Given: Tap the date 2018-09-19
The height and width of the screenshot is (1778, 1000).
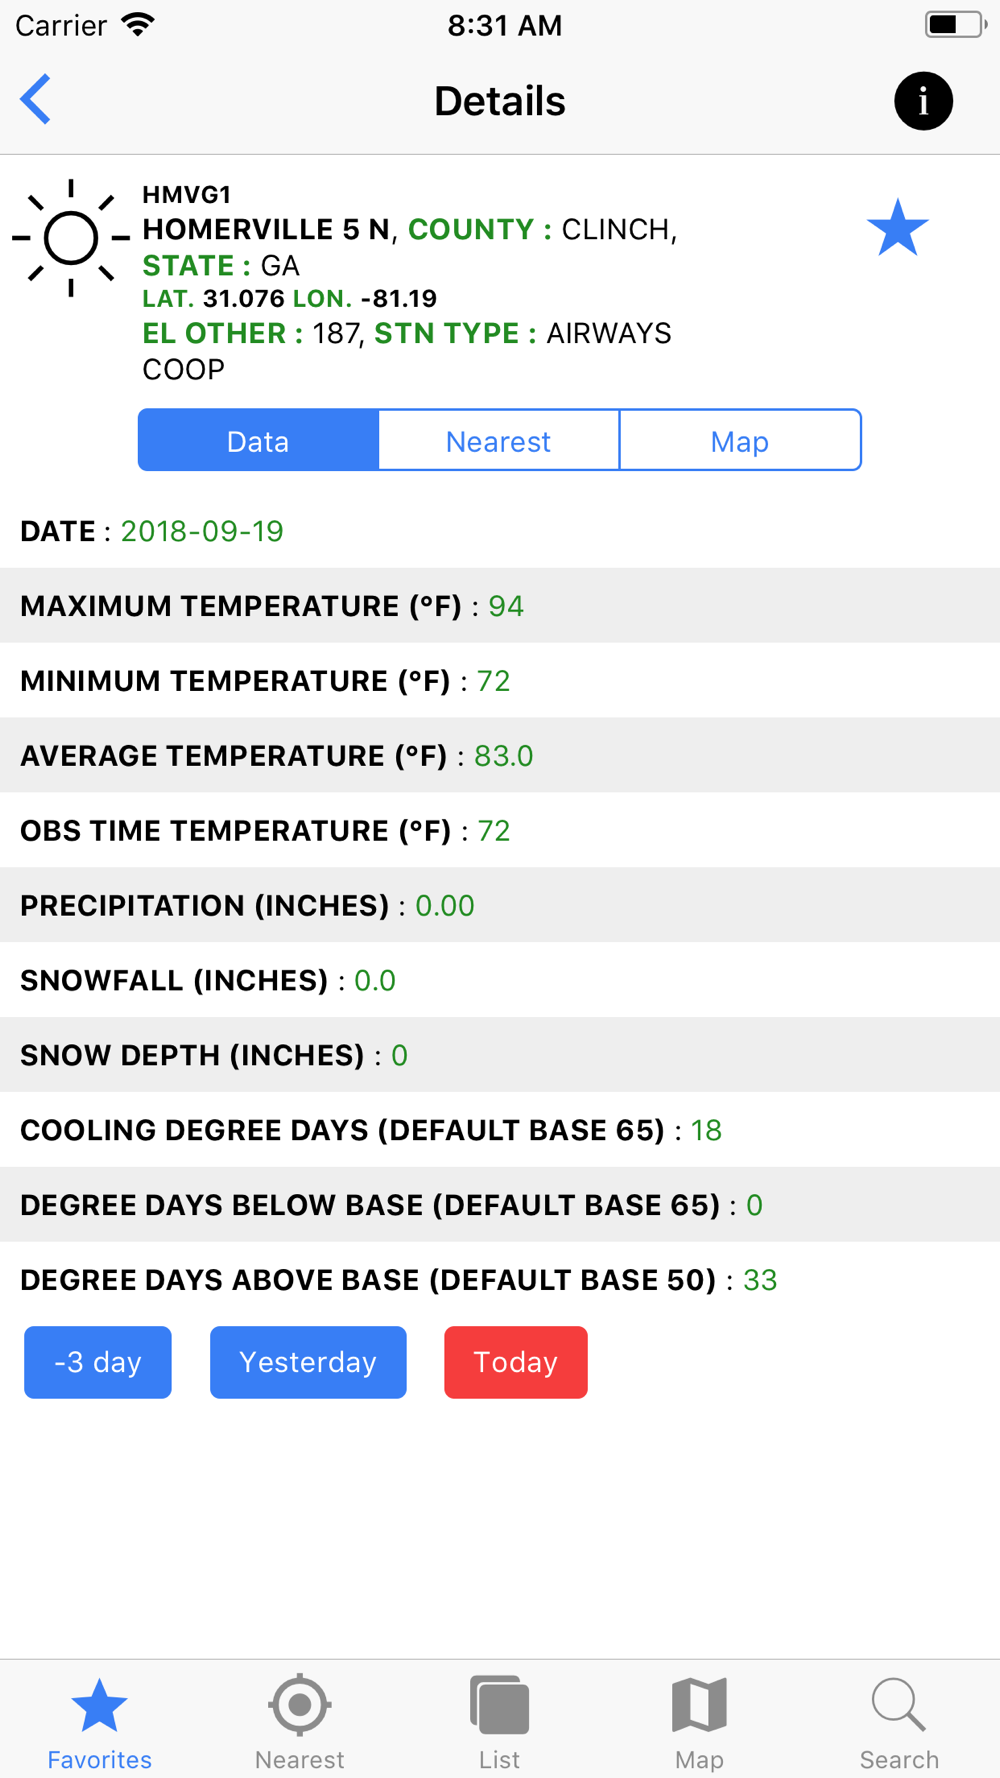Looking at the screenshot, I should pos(202,531).
